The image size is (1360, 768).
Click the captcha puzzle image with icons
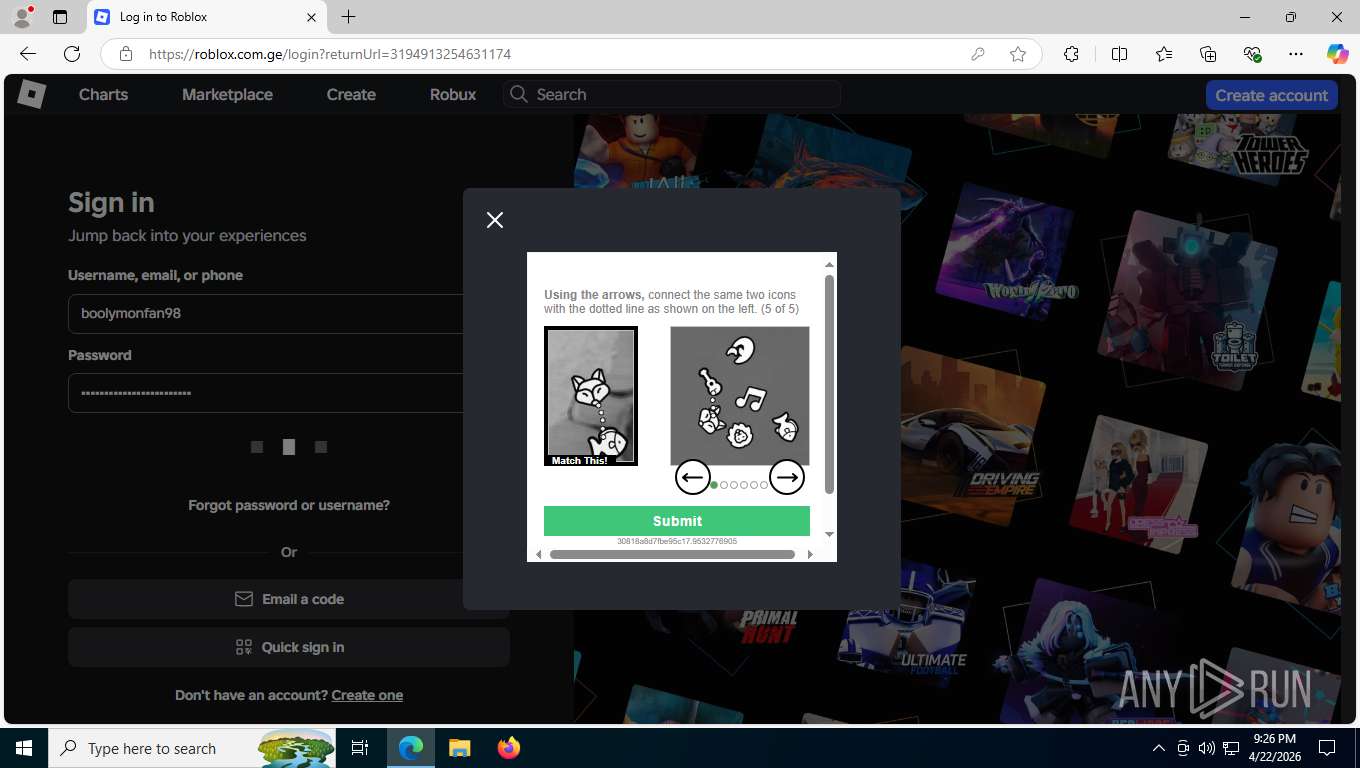pyautogui.click(x=740, y=395)
